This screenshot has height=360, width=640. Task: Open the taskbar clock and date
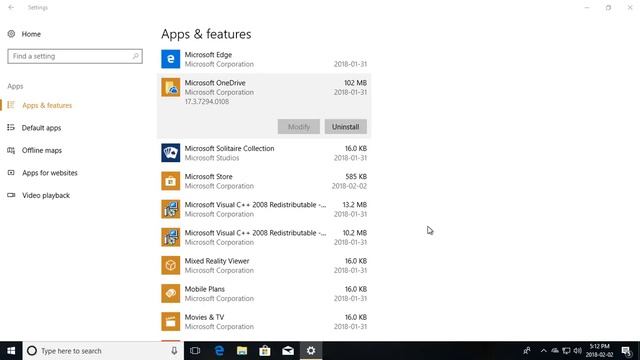599,351
